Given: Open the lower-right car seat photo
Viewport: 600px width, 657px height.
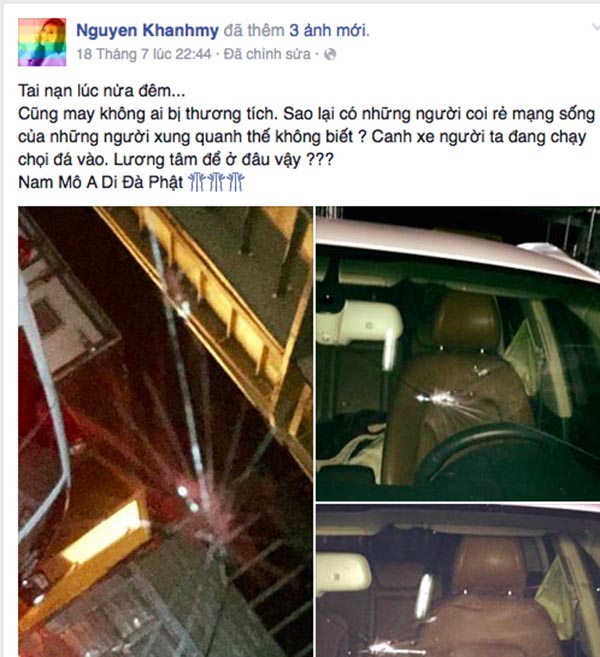Looking at the screenshot, I should pos(458,581).
